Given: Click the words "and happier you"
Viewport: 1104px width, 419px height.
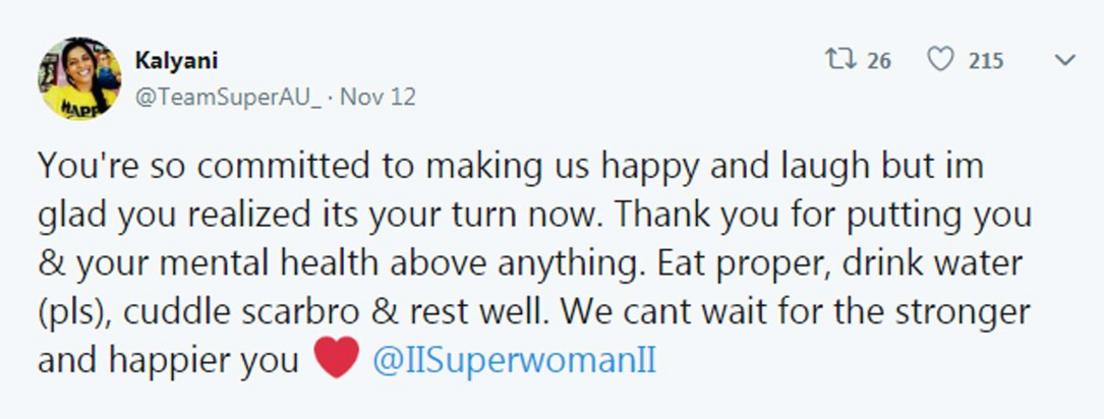Looking at the screenshot, I should pyautogui.click(x=169, y=361).
